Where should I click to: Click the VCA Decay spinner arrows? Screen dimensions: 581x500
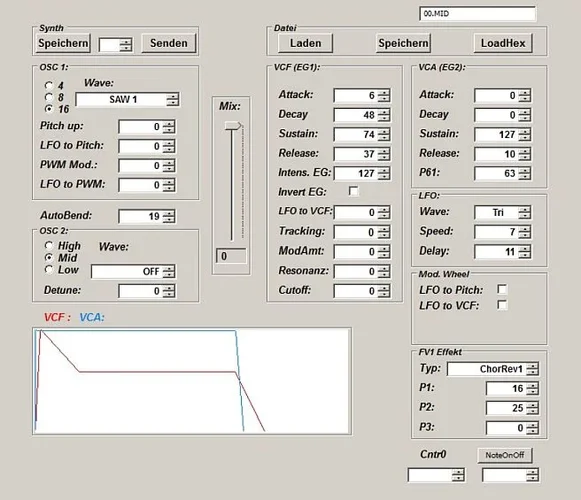coord(525,115)
